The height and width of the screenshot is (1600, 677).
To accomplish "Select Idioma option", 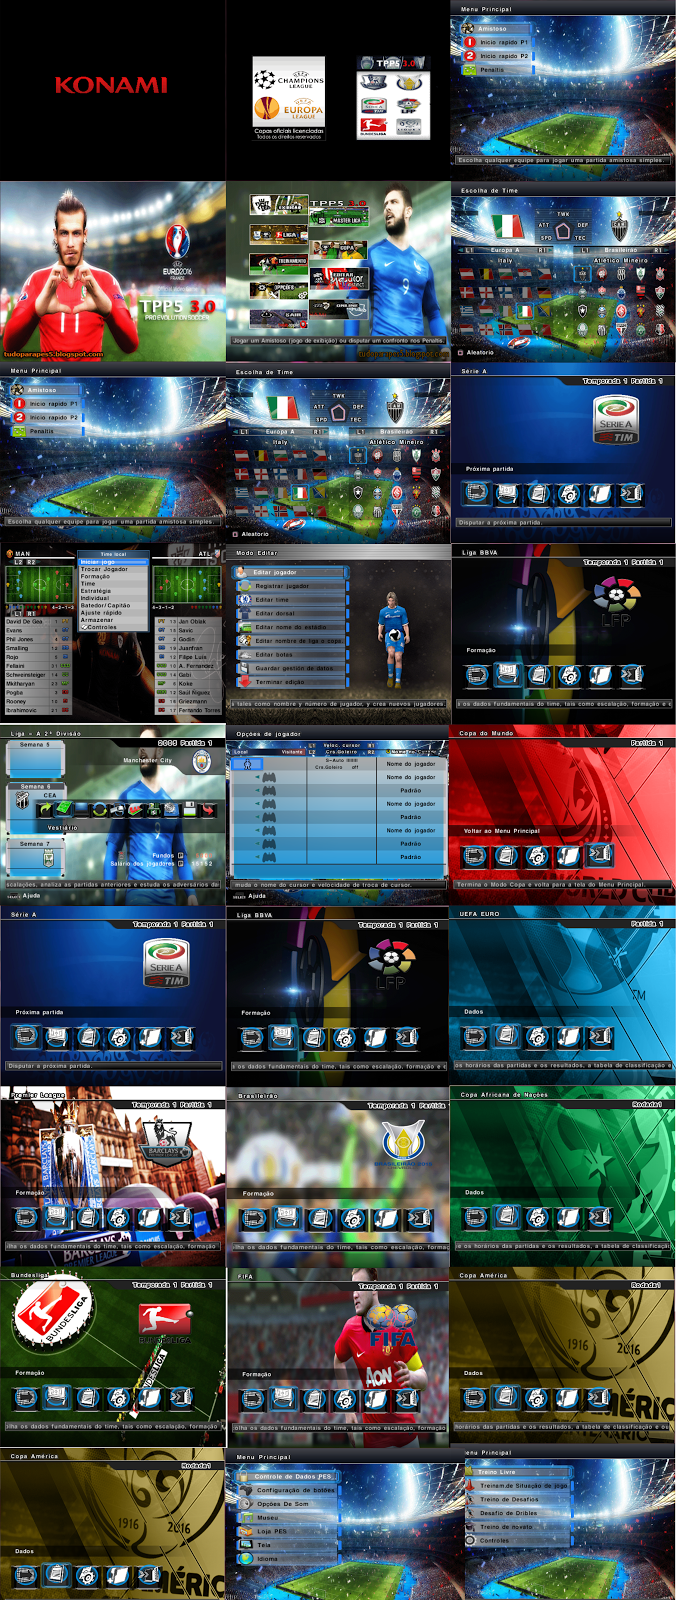I will pyautogui.click(x=288, y=1559).
